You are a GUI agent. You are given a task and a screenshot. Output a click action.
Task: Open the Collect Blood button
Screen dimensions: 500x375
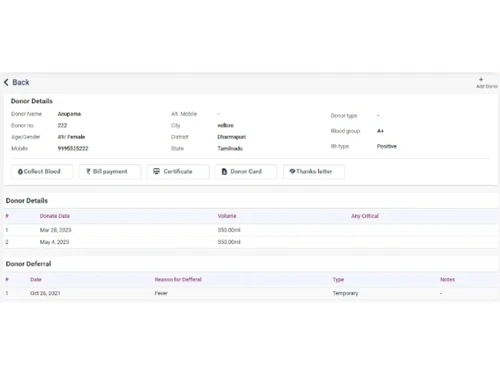coord(42,172)
